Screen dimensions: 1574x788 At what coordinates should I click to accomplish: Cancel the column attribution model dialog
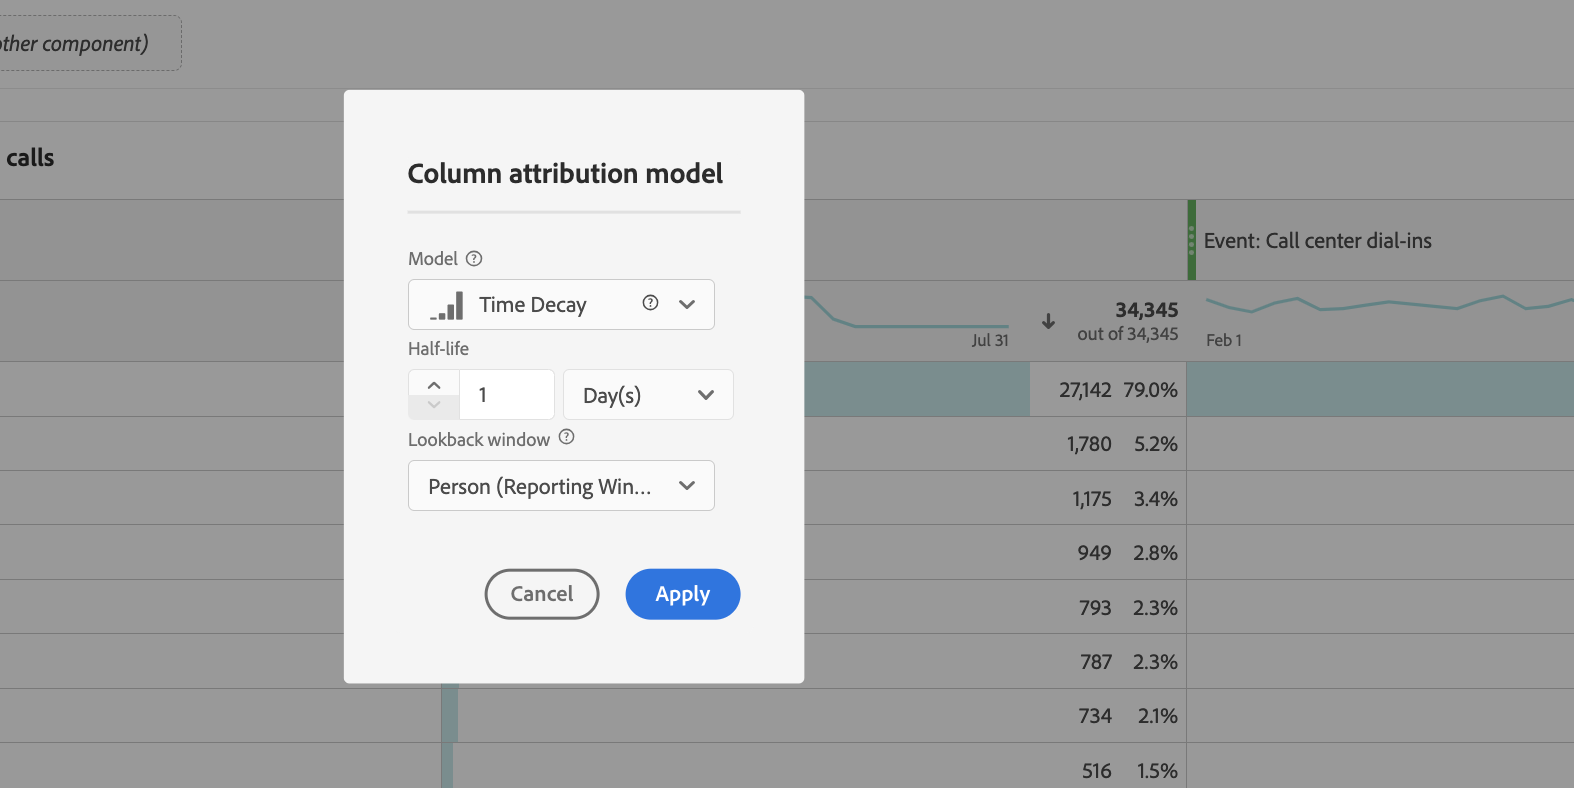[x=542, y=594]
